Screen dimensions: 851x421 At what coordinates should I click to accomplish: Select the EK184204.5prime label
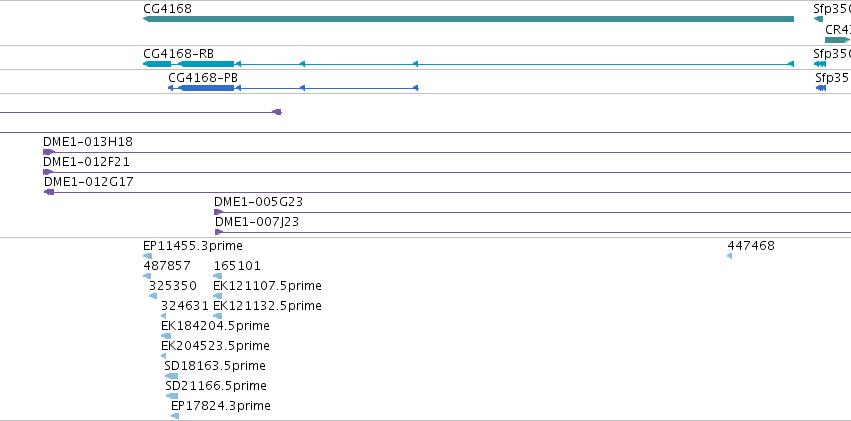coord(215,326)
